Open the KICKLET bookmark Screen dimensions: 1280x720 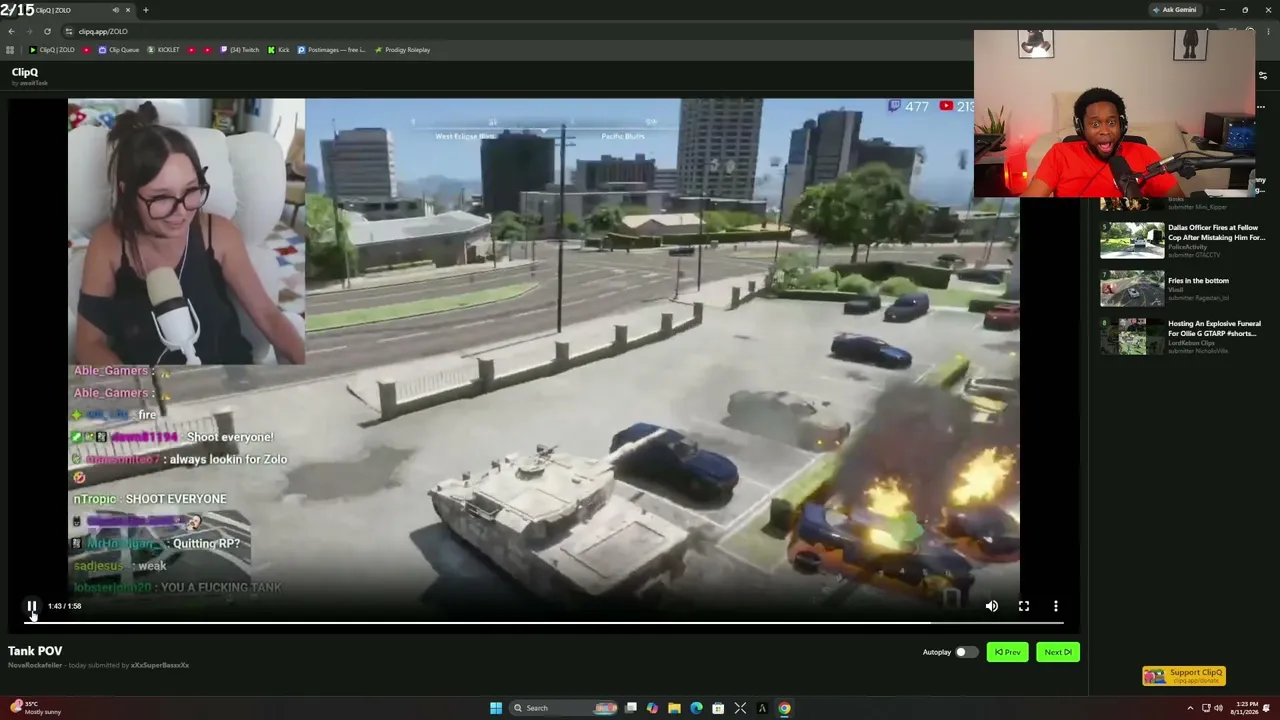(164, 50)
